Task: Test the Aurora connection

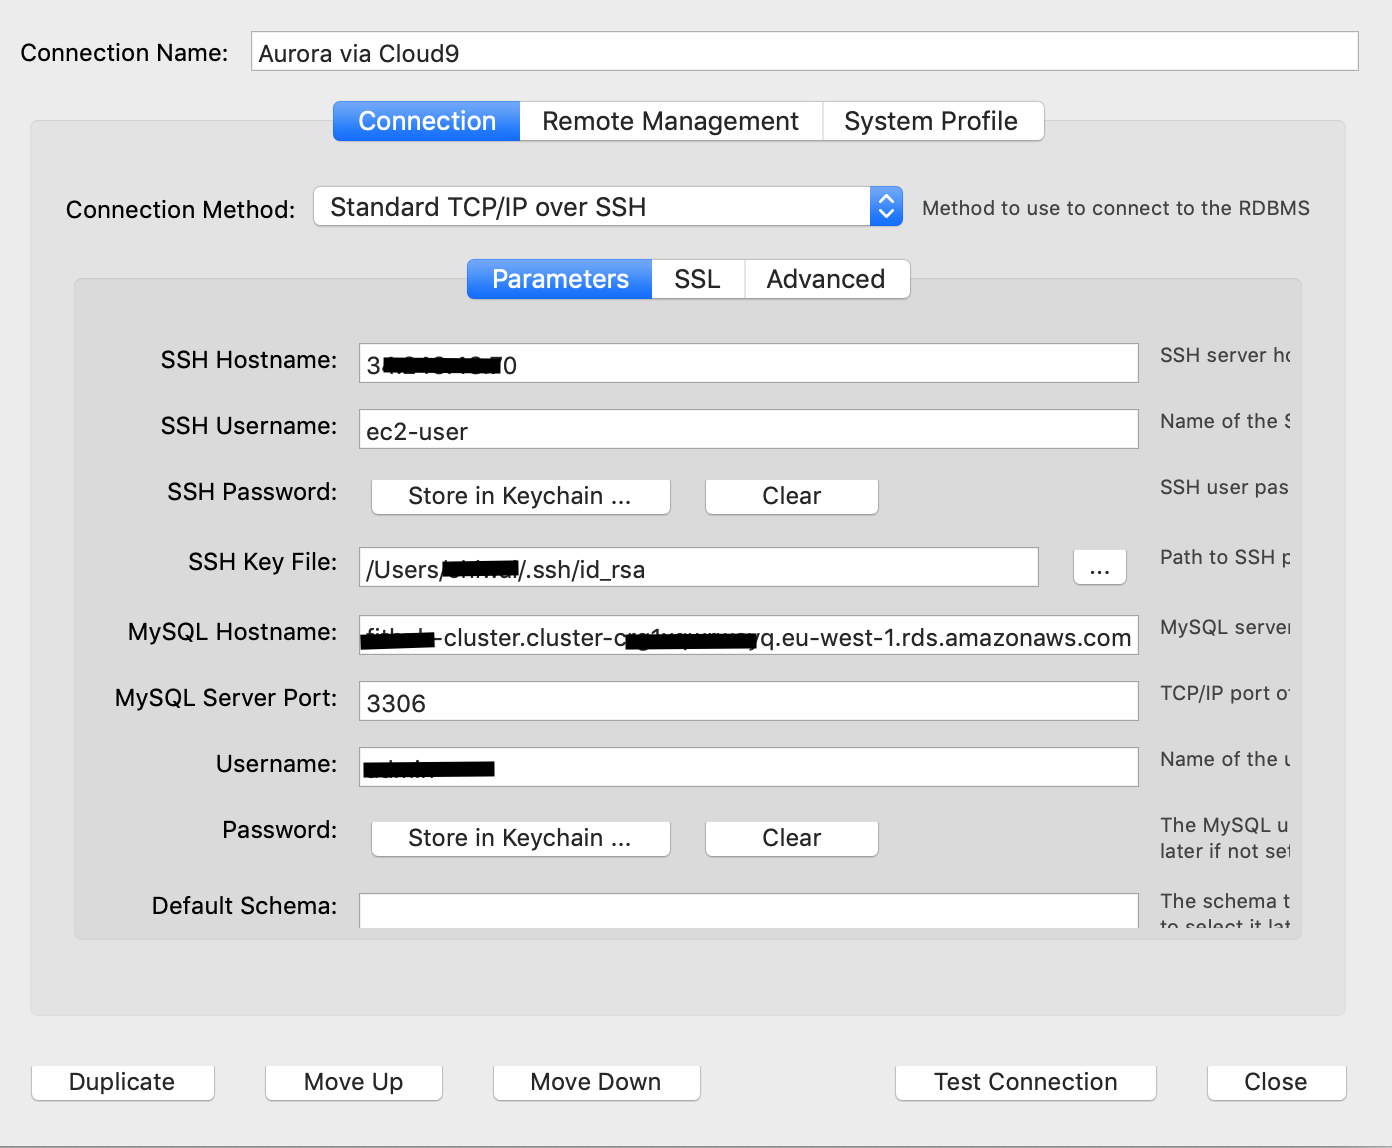Action: coord(1025,1081)
